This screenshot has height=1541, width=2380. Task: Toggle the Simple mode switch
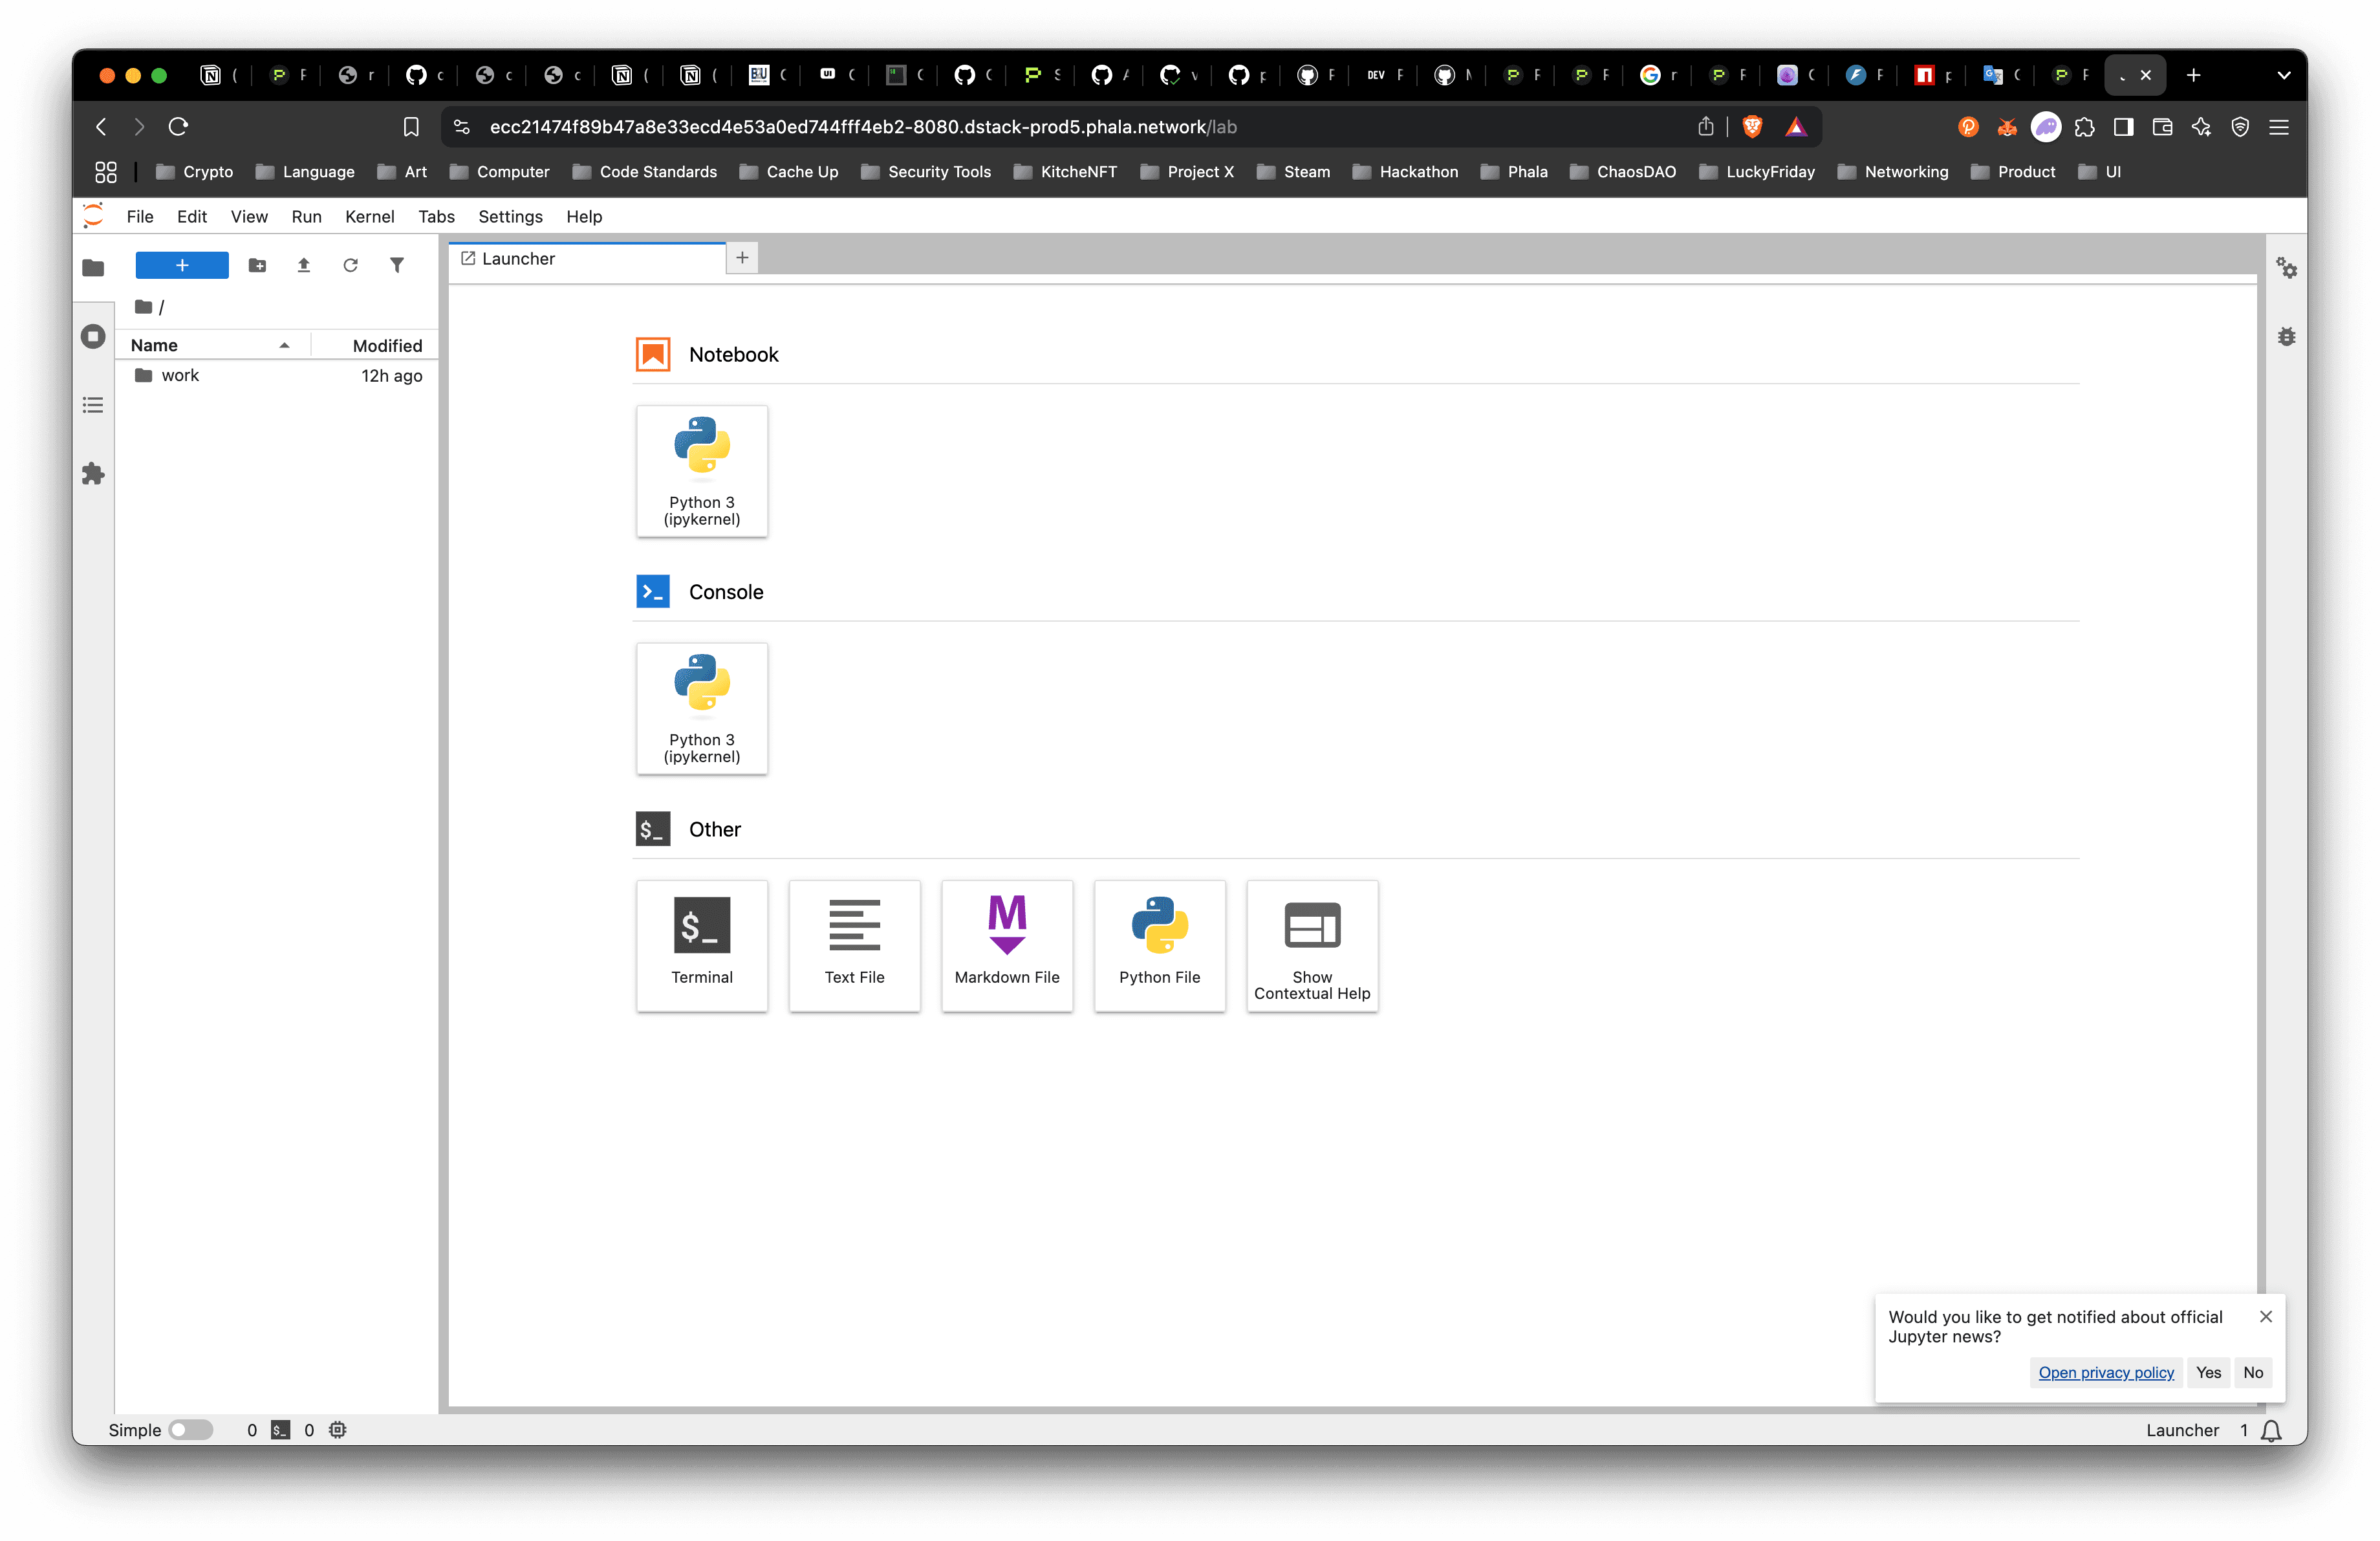click(x=190, y=1429)
